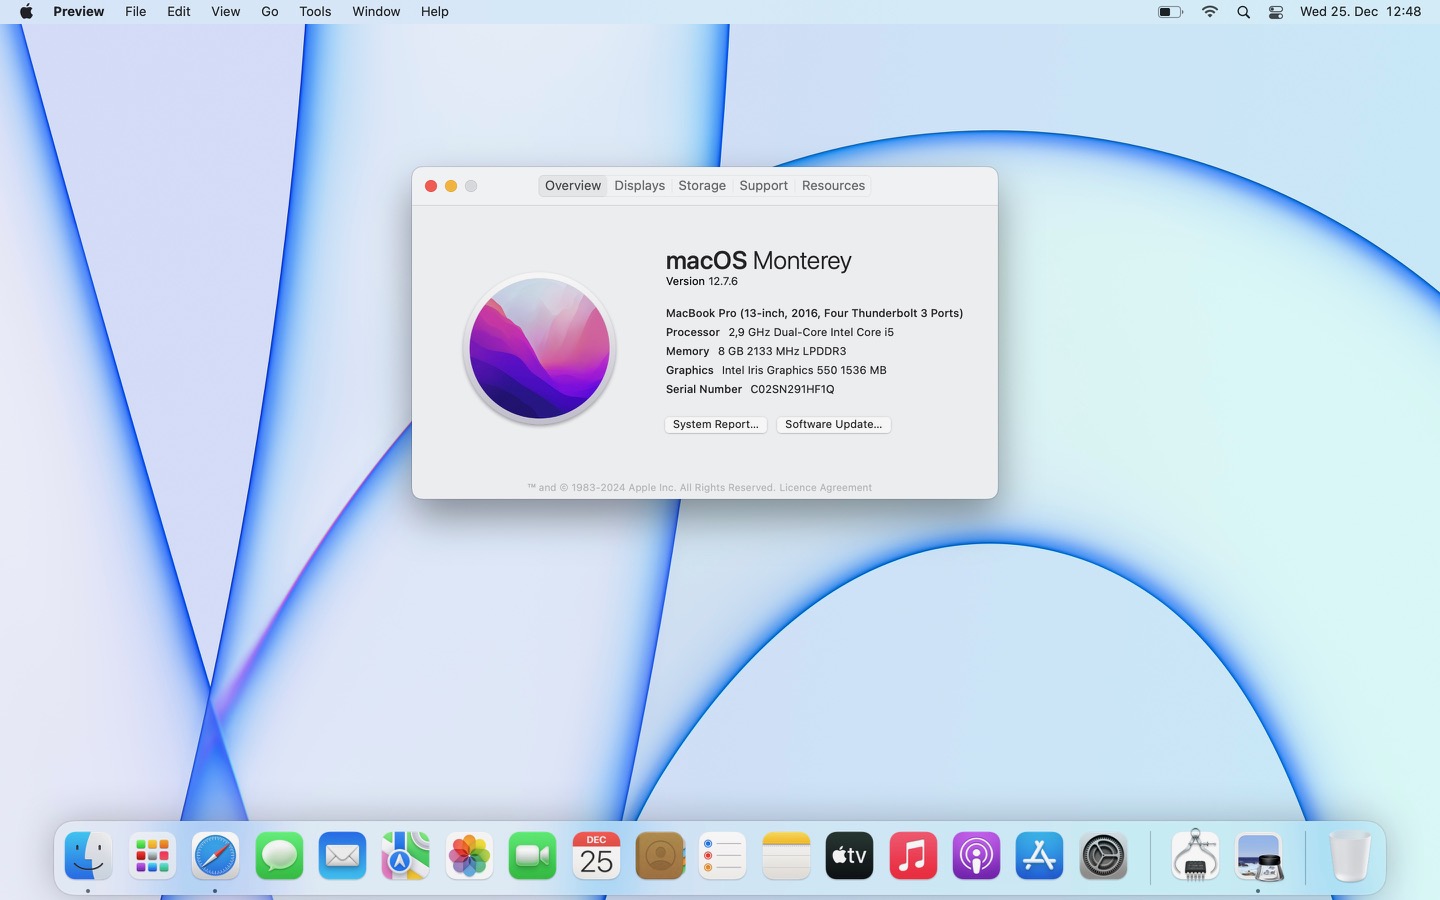Screen dimensions: 1440x900
Task: Click the Version 12.7.6 text
Action: coord(702,282)
